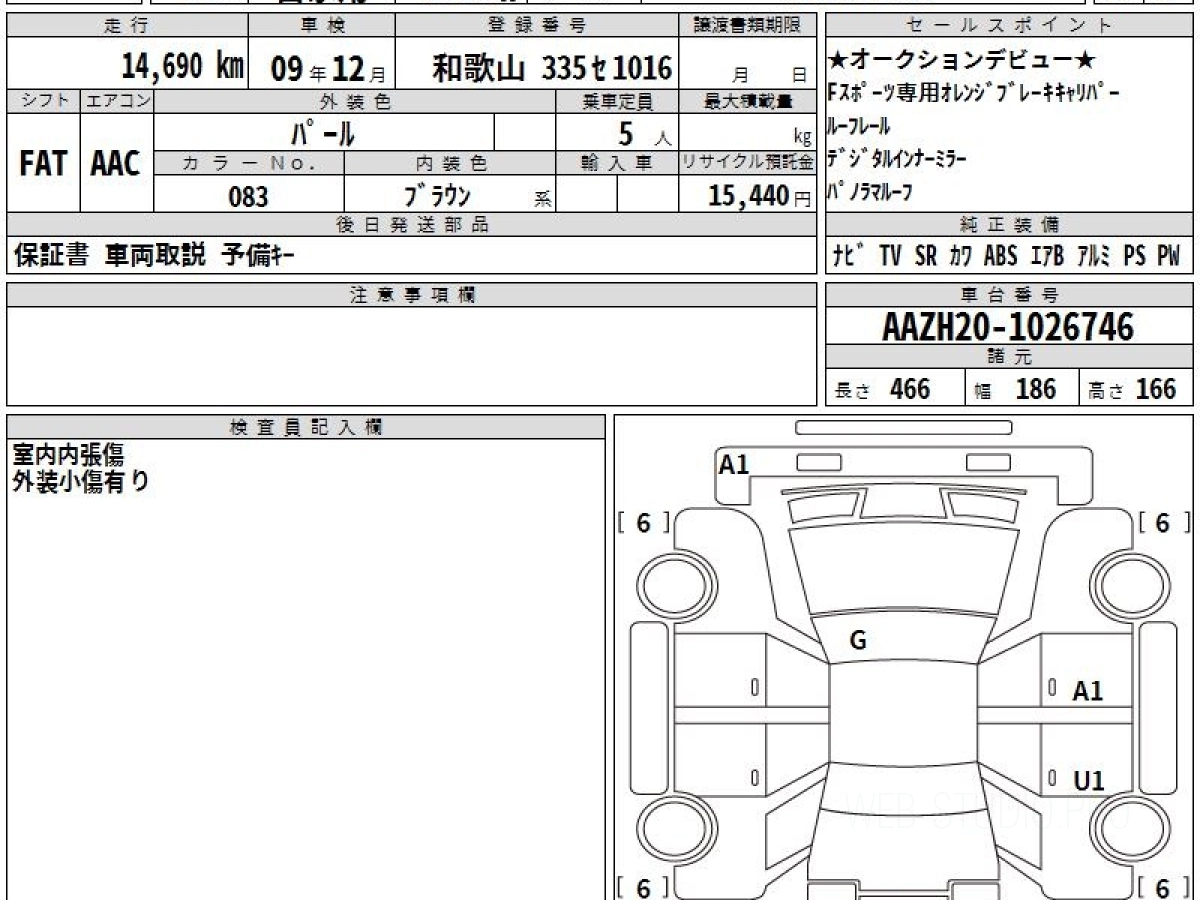The image size is (1200, 900).
Task: Click inspector note 外装小傷有り
Action: (80, 482)
